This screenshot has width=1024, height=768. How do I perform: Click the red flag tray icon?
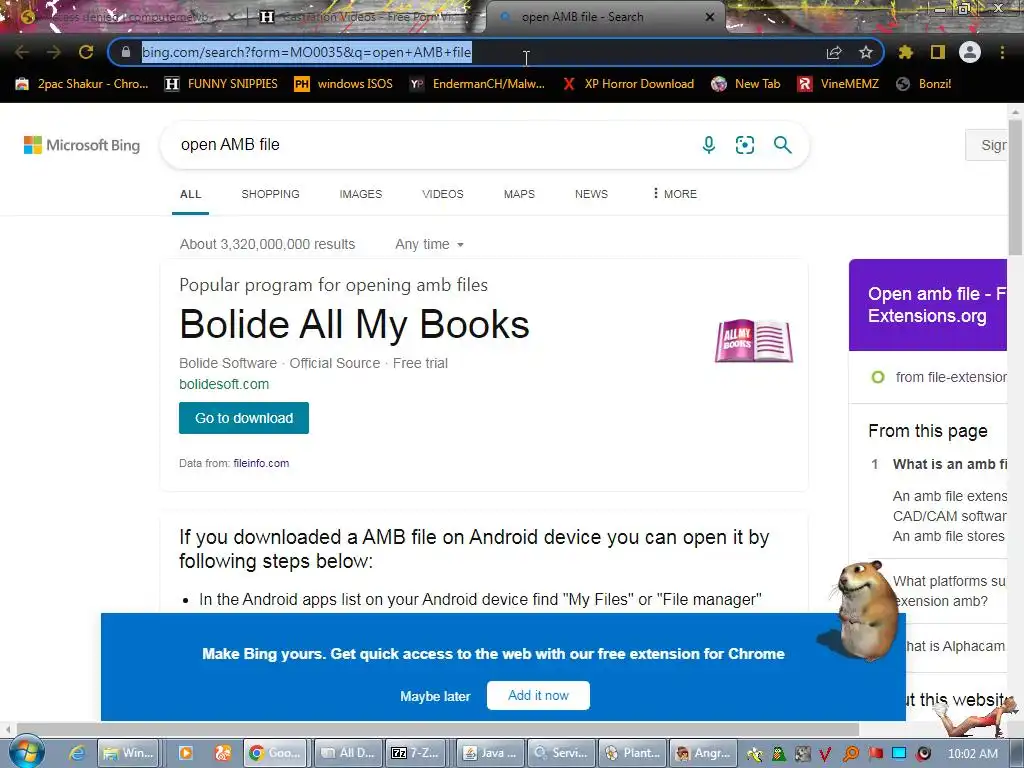pos(875,754)
